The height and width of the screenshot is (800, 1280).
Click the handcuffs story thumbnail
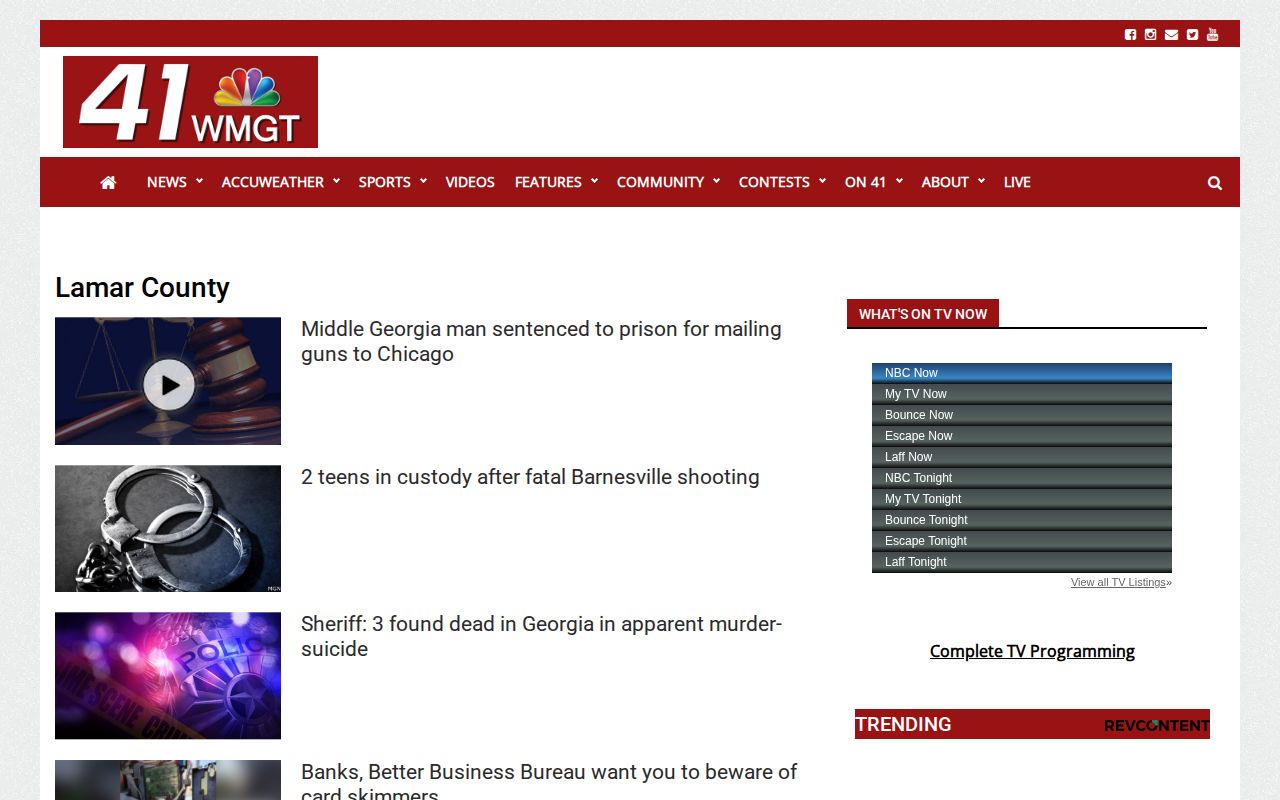tap(168, 528)
